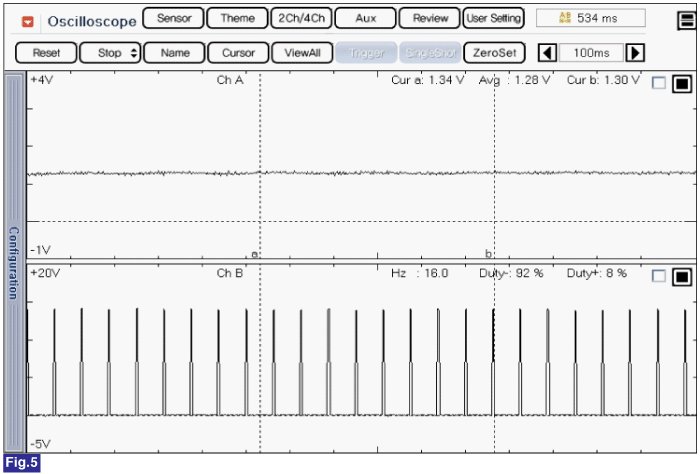The height and width of the screenshot is (474, 700).
Task: Click the ViewAll button
Action: tap(301, 53)
